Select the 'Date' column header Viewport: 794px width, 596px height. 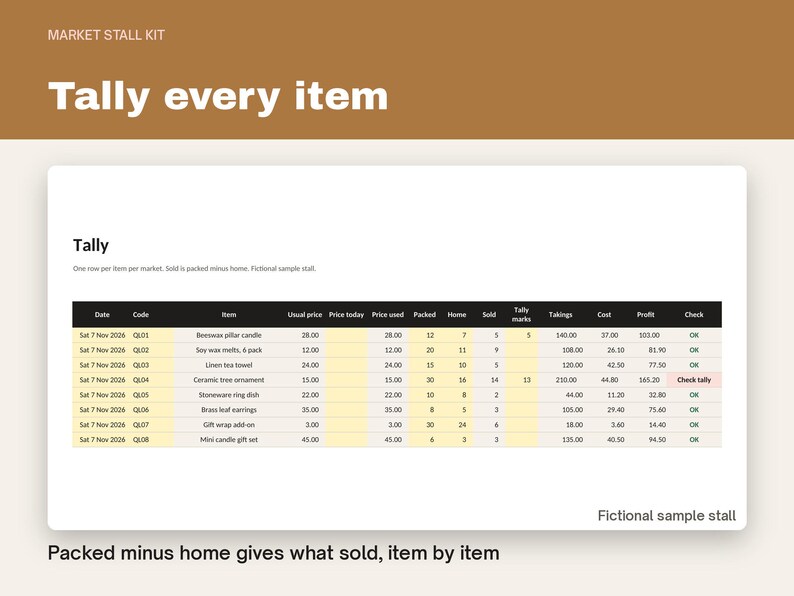102,314
